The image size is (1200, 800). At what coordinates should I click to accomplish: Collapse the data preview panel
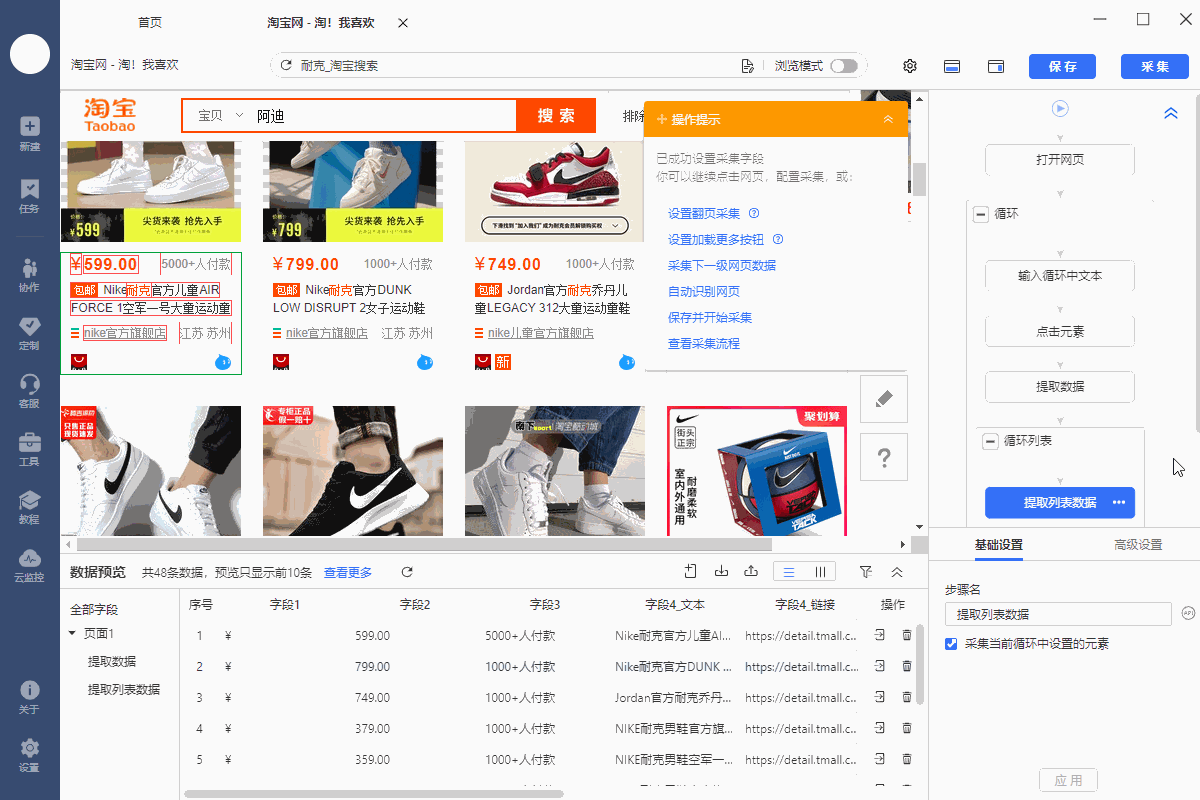click(897, 572)
